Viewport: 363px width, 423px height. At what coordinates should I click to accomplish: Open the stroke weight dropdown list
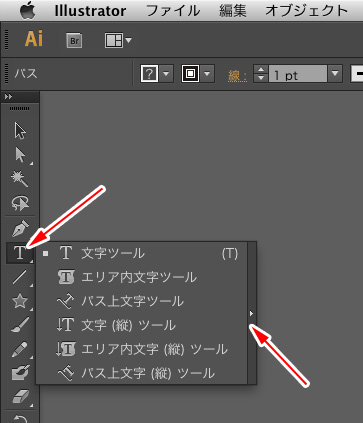(335, 74)
